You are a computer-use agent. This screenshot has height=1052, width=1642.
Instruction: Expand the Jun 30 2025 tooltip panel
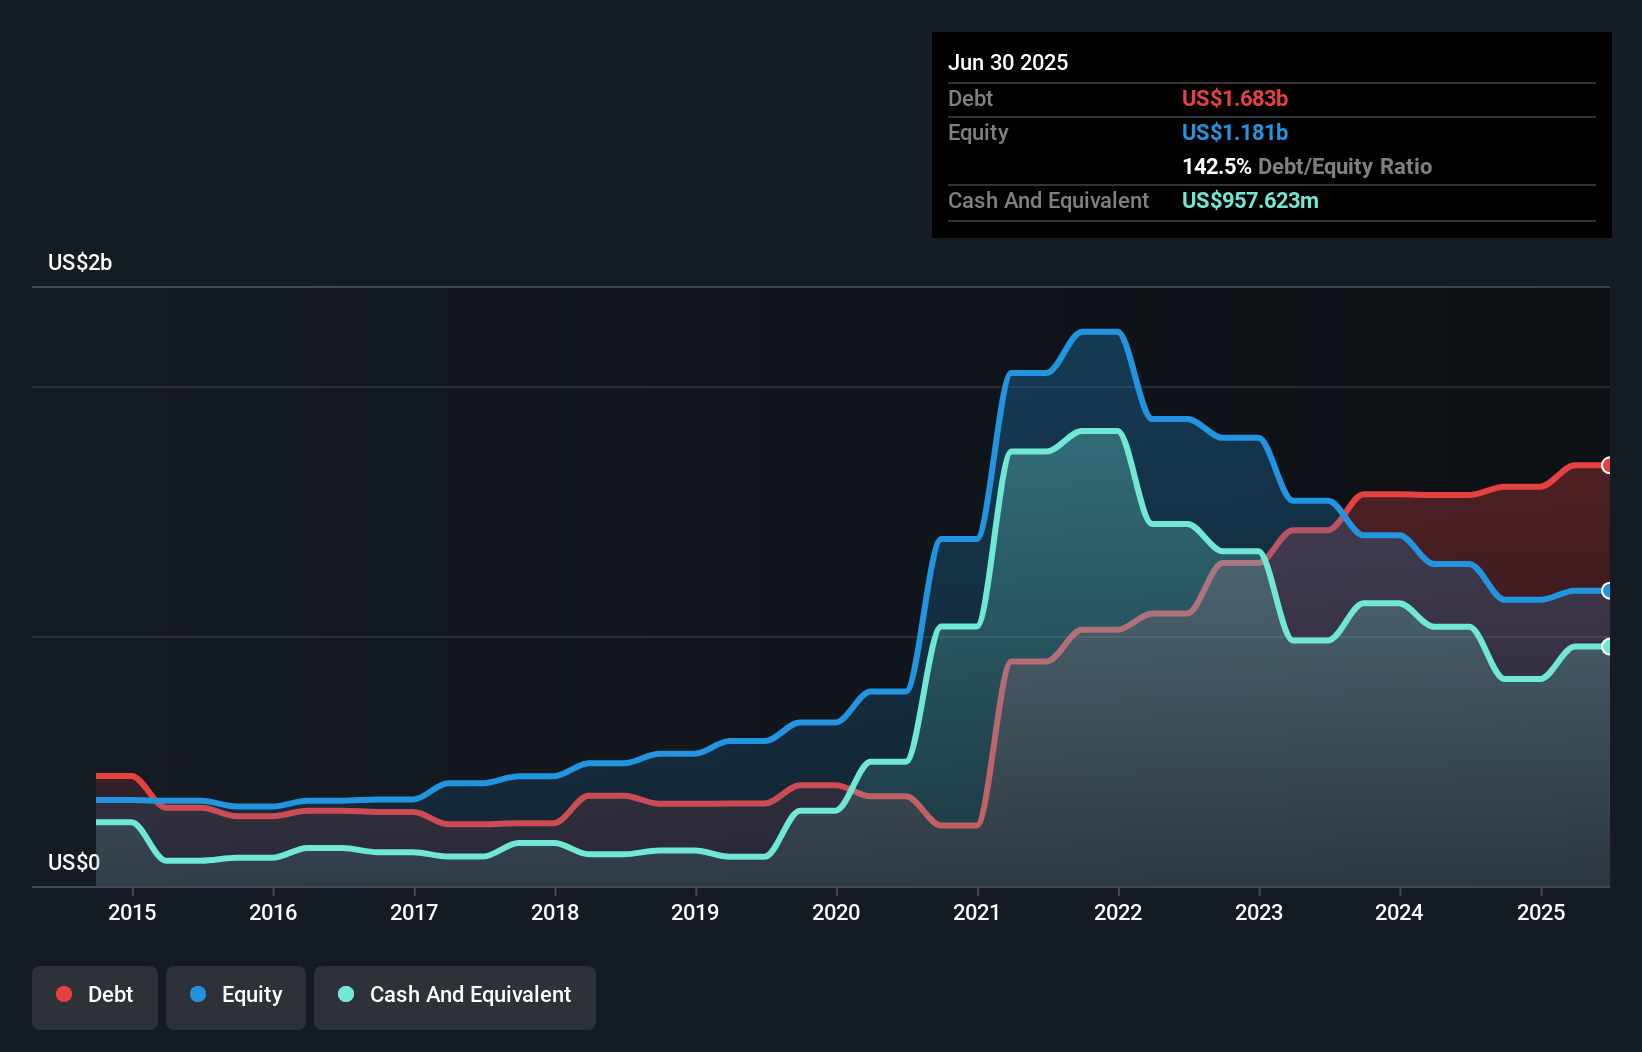[x=1008, y=62]
